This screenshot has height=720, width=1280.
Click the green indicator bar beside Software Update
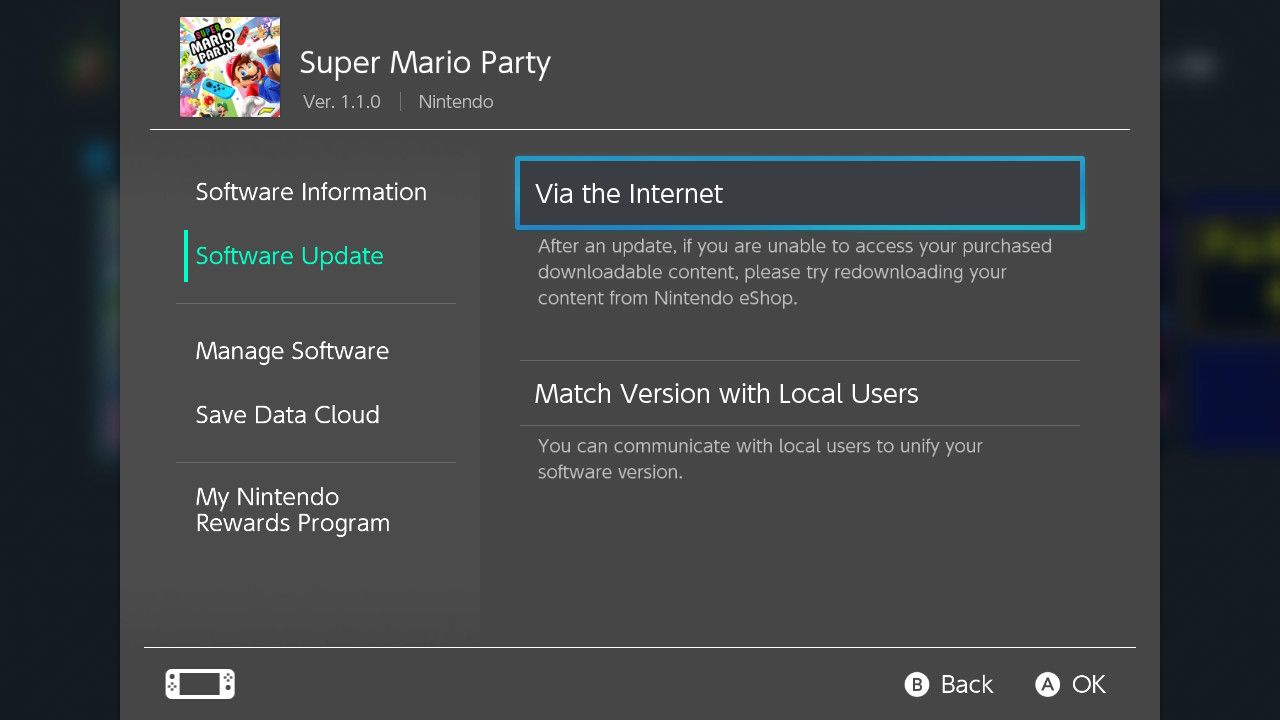coord(184,256)
